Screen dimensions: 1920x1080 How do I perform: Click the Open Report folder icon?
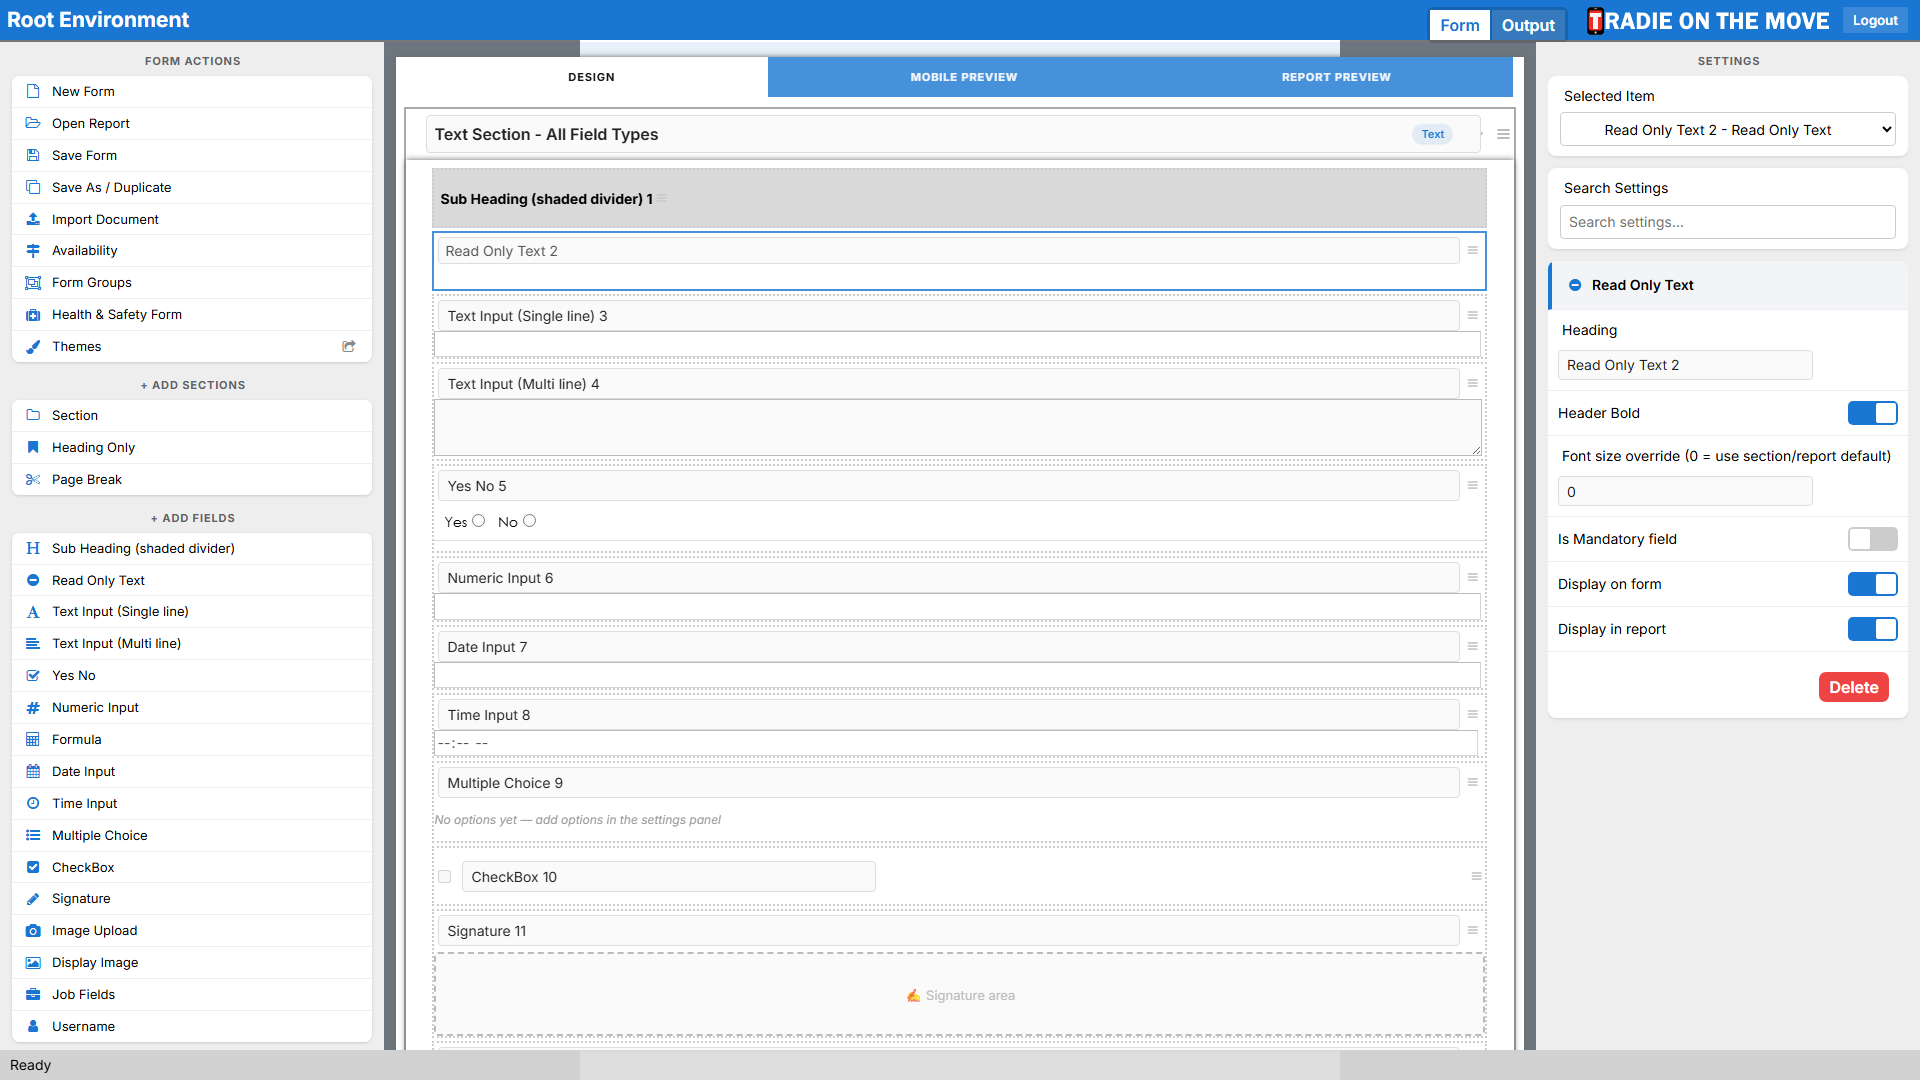pyautogui.click(x=33, y=123)
